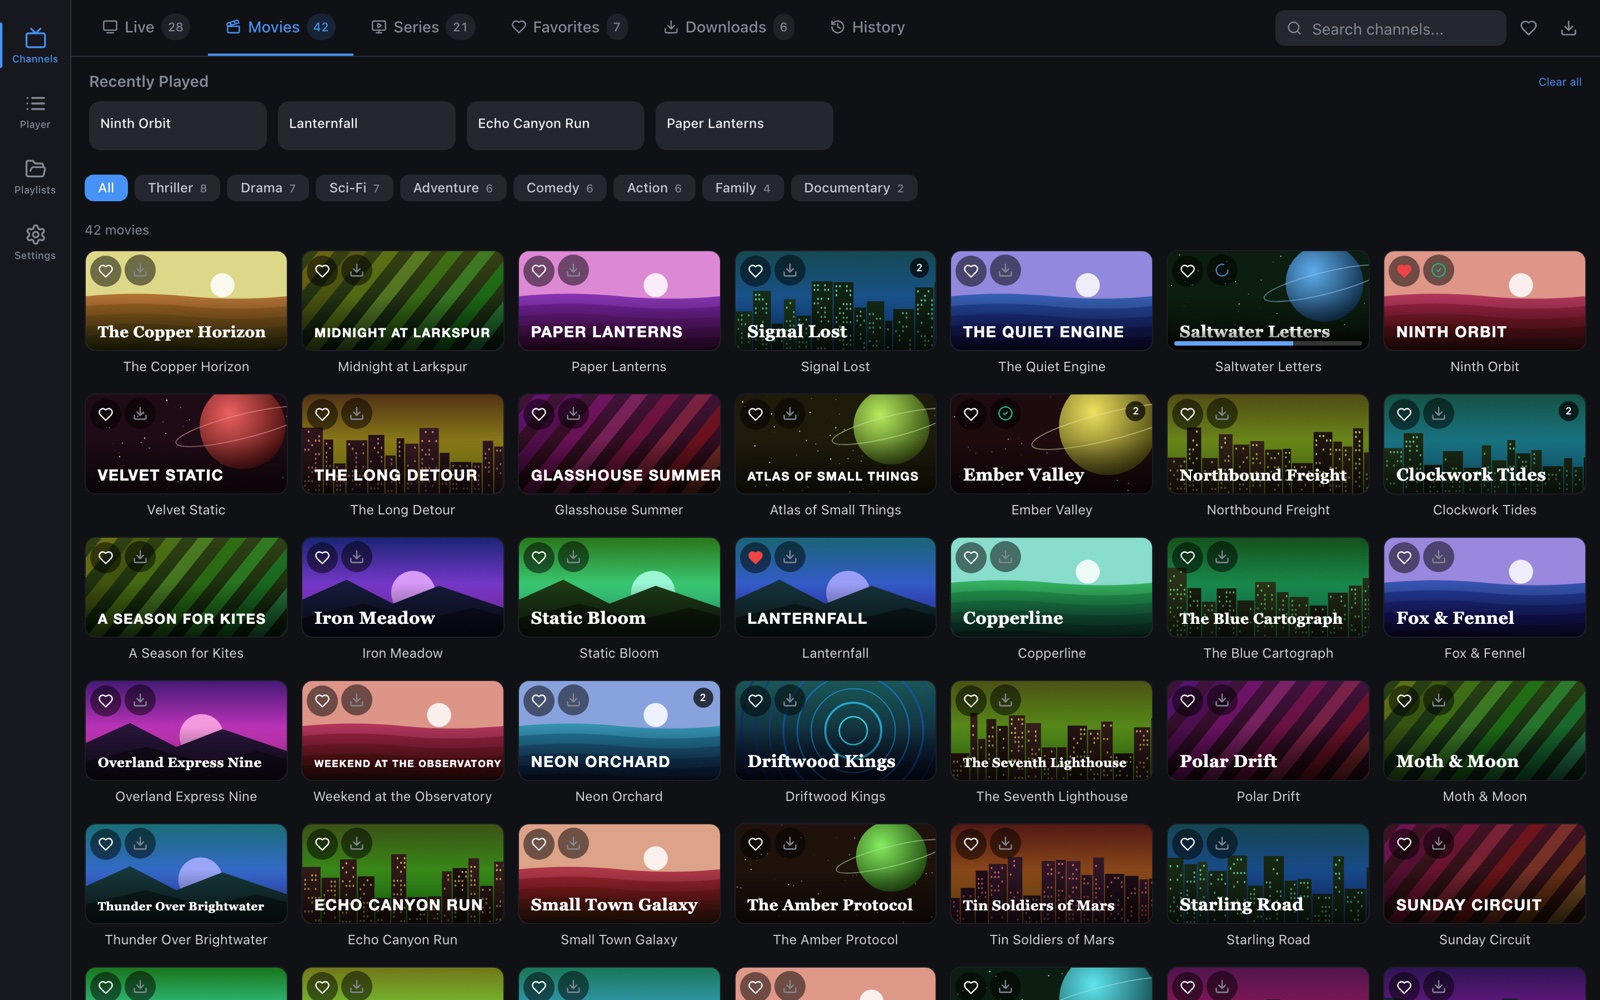Select the All genre filter
The image size is (1600, 1000).
(x=106, y=188)
